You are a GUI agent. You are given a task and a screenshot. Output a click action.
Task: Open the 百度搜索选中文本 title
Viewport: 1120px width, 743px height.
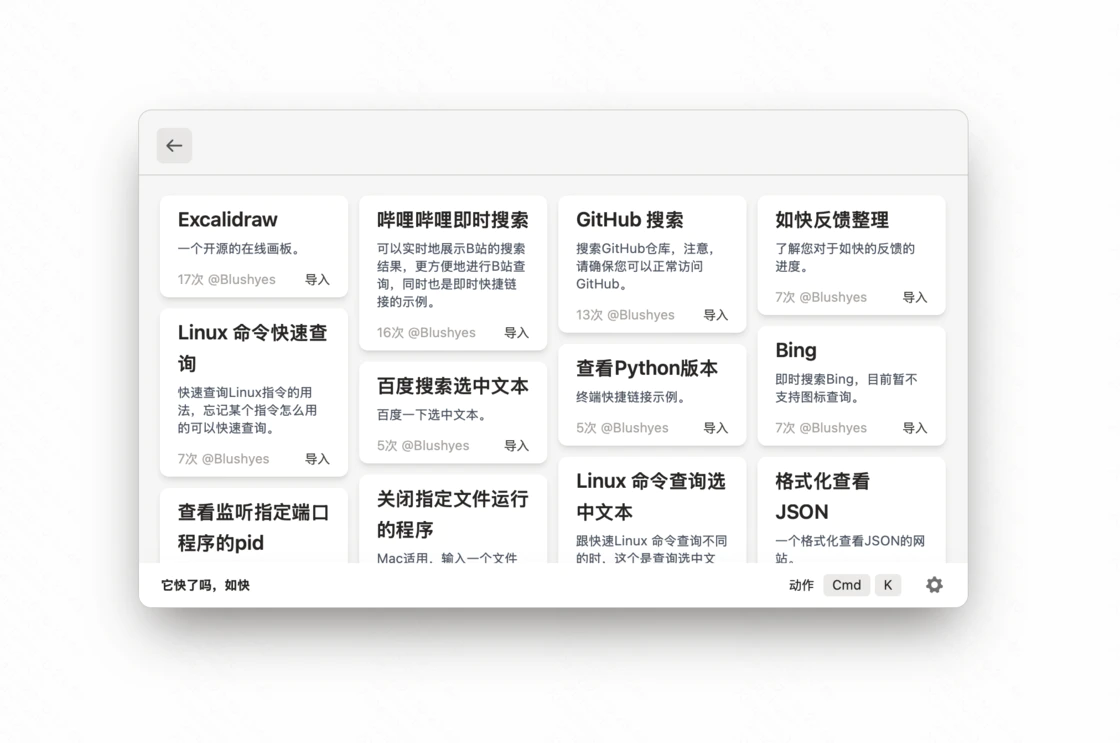click(453, 386)
